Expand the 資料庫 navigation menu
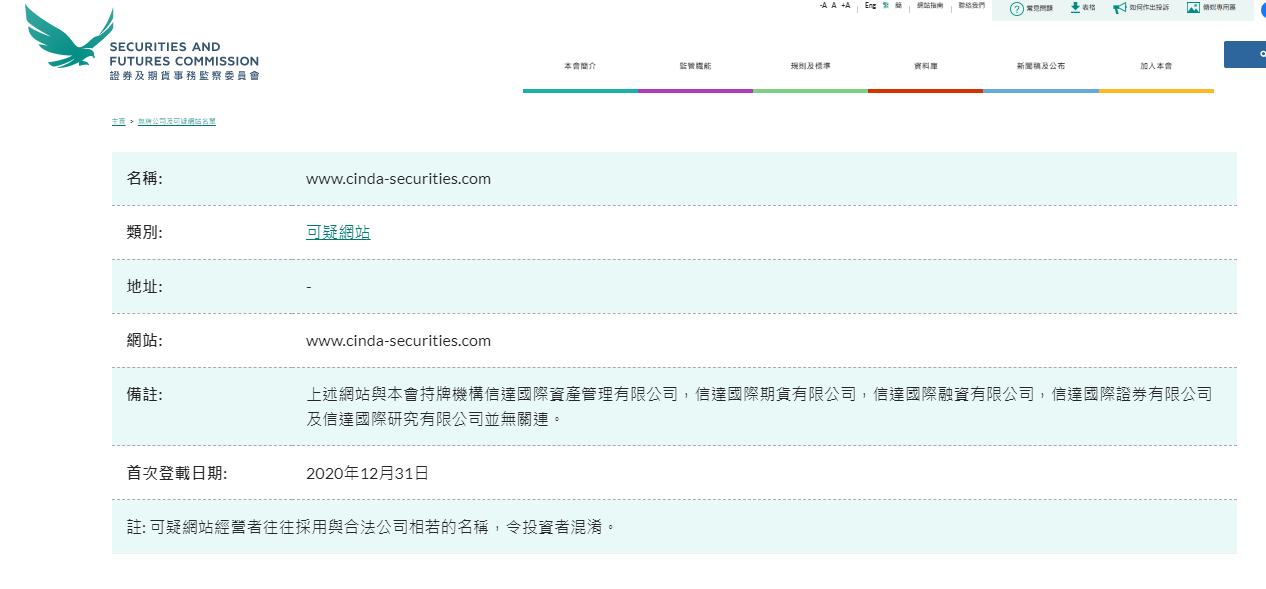Screen dimensions: 1266x589 click(925, 66)
